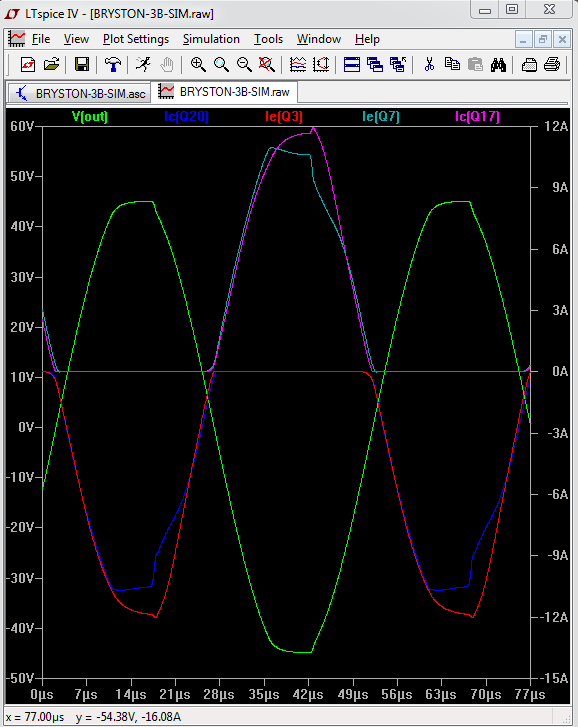Switch to the BRYSTON-3B-SIM.asc tab
Viewport: 578px width, 727px height.
79,93
